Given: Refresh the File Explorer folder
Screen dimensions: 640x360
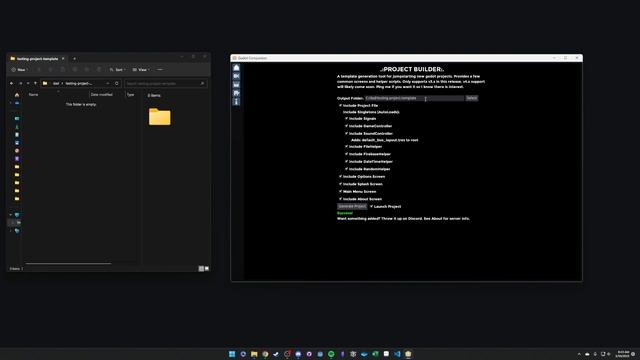Looking at the screenshot, I should pos(117,83).
